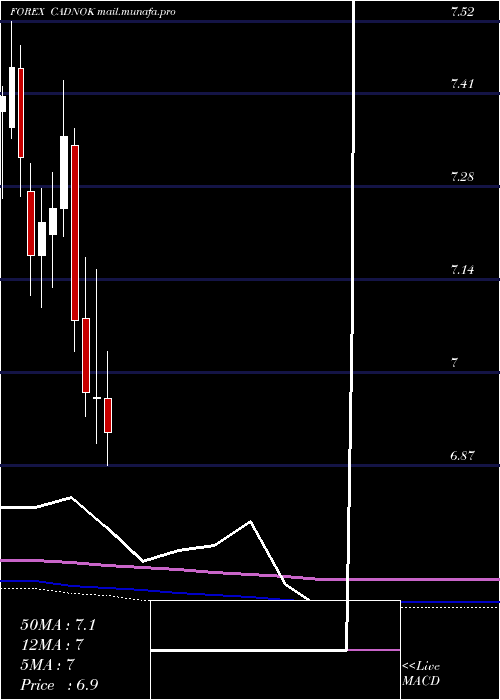Click the 7.52 price axis label
This screenshot has width=500, height=700.
click(x=462, y=12)
